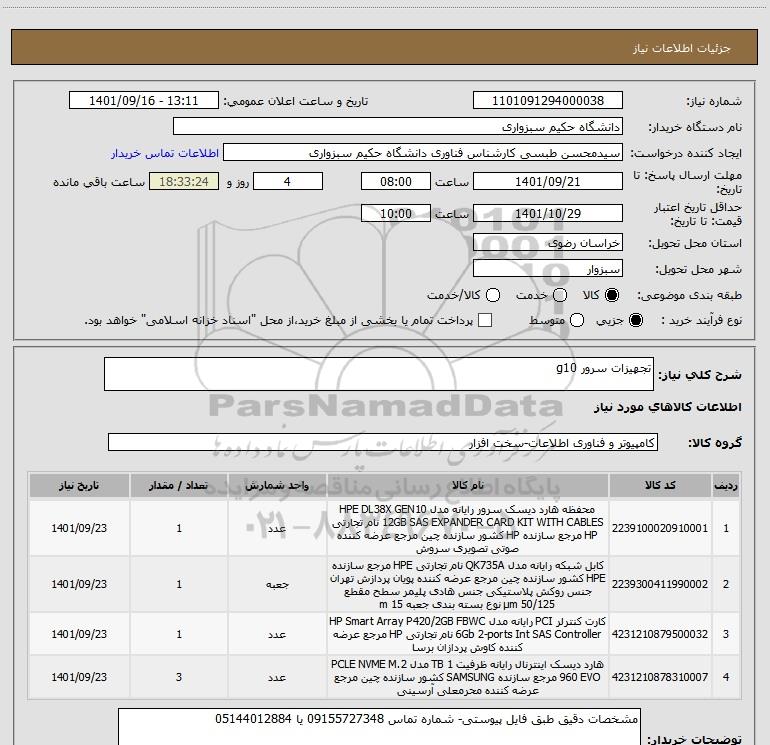Viewport: 770px width, 745px height.
Task: Click the تعداد / مقدار column header
Action: click(179, 486)
